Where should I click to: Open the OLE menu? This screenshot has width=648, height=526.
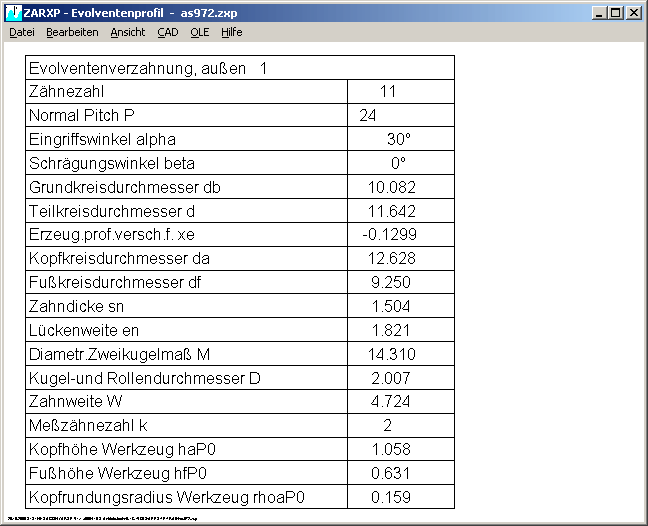[200, 32]
